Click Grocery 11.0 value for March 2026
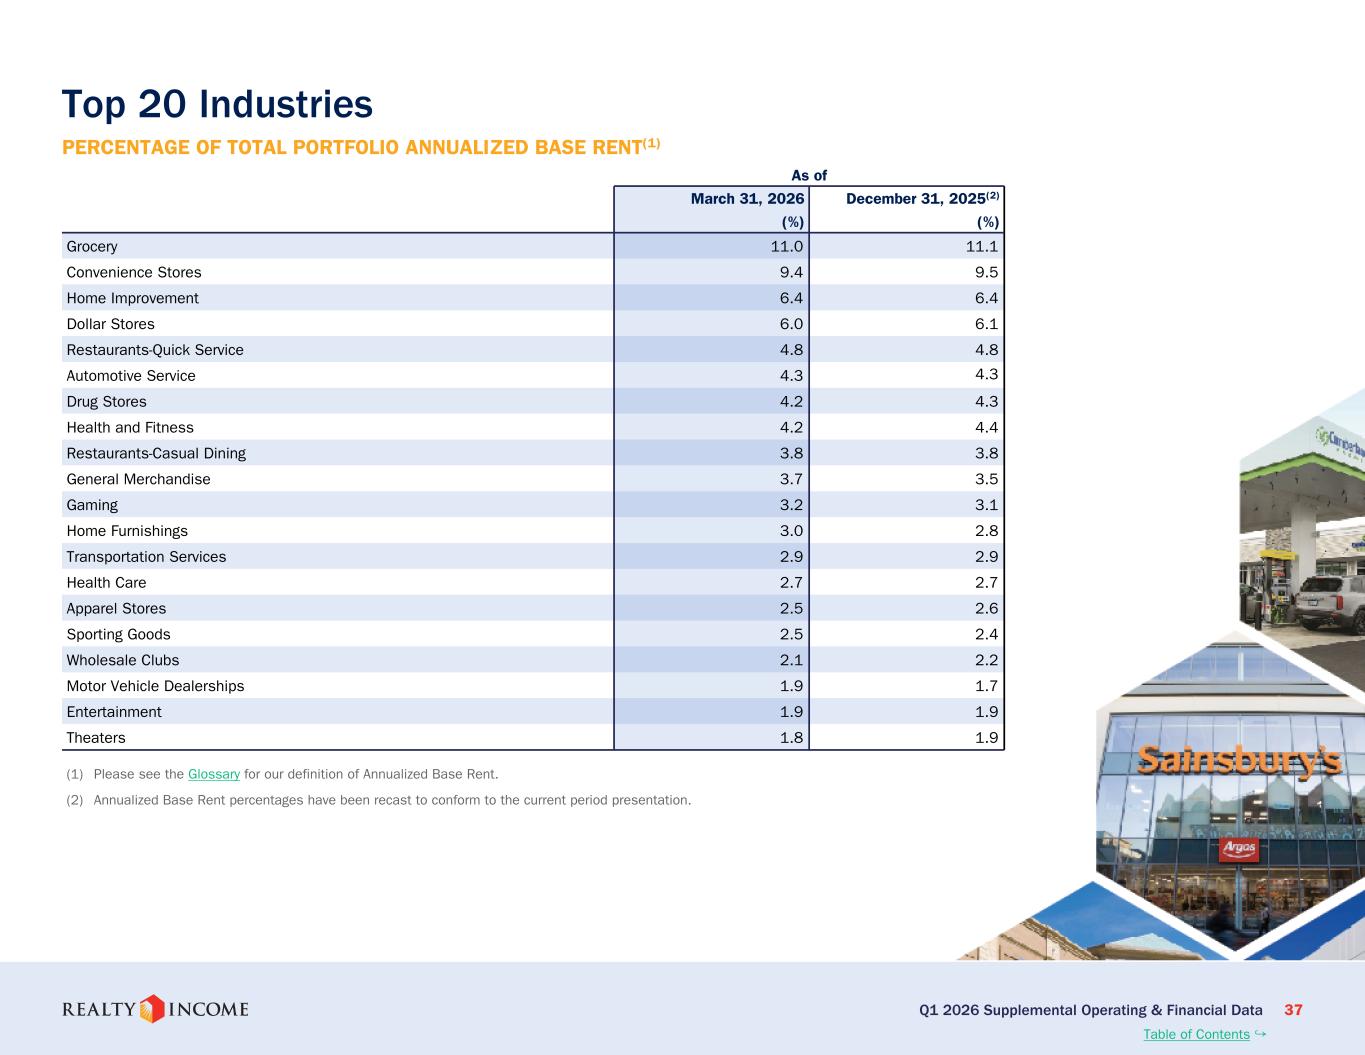 click(x=786, y=246)
